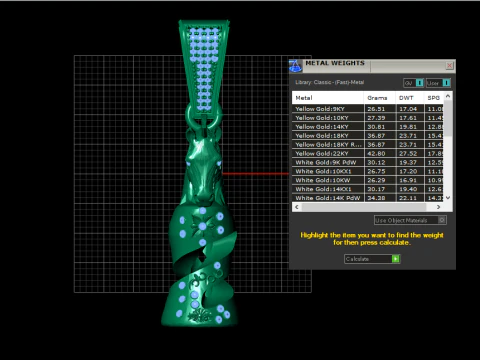Click the table's scroll up arrow
This screenshot has width=480, height=360.
pos(448,96)
